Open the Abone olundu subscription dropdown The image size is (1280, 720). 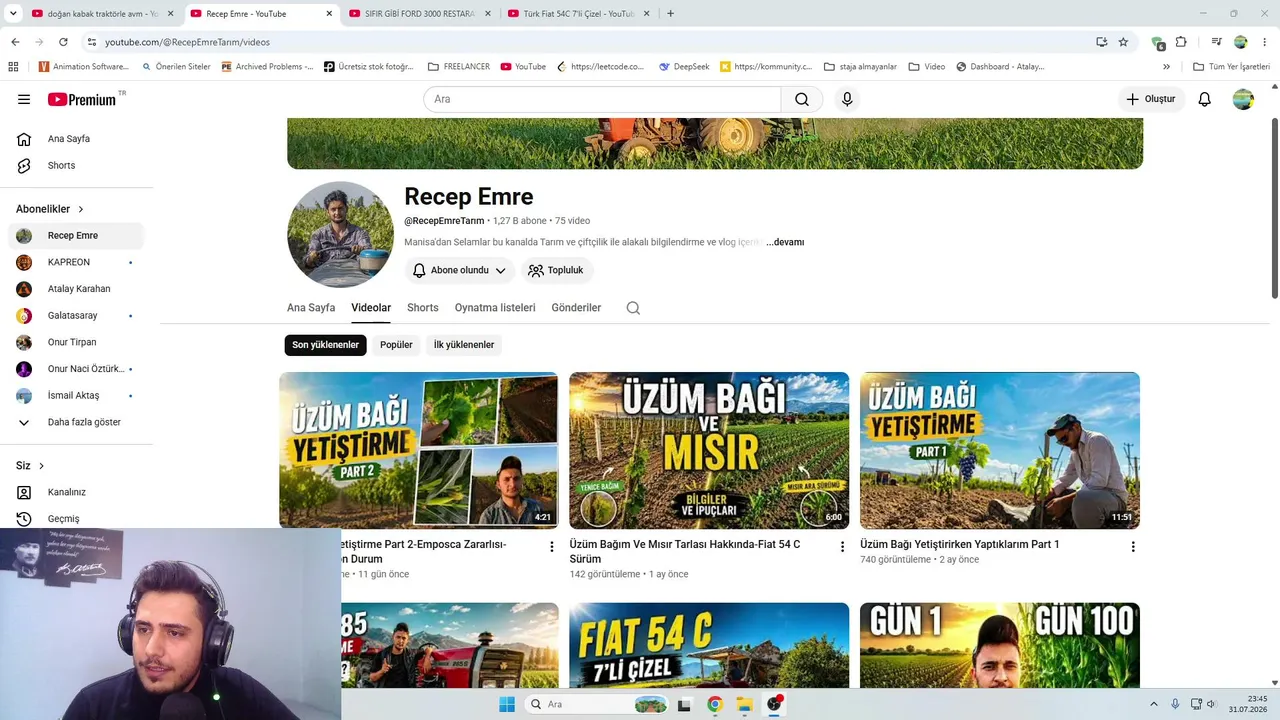tap(460, 270)
